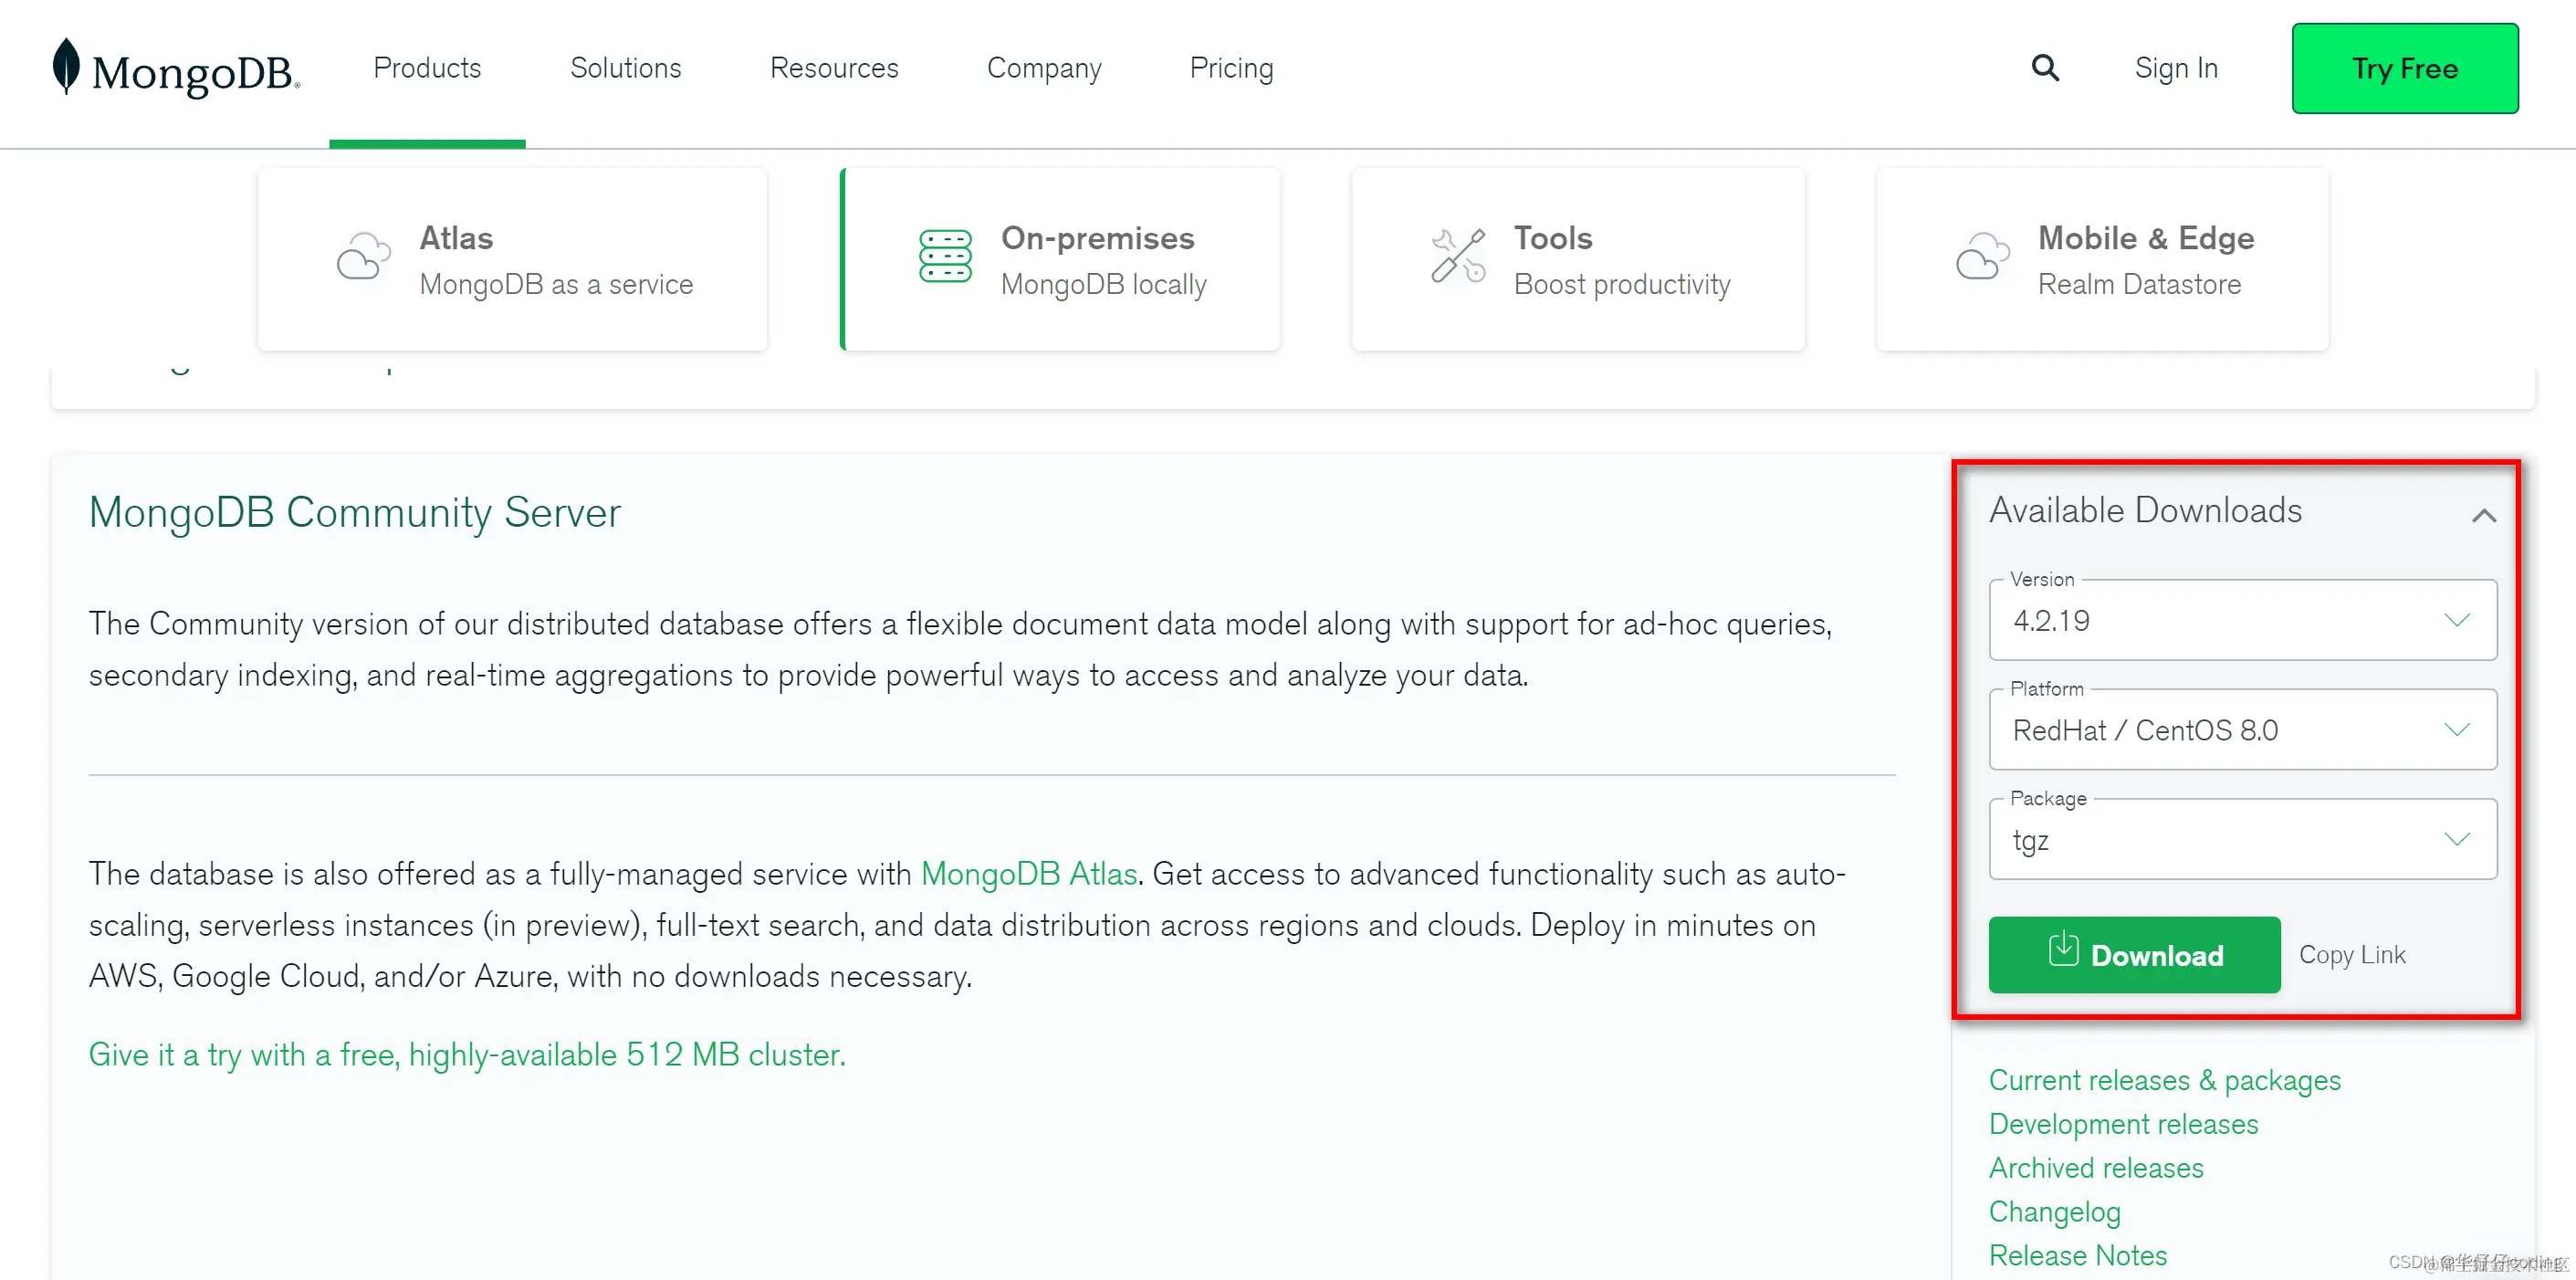
Task: Click the Mobile & Edge cloud icon
Action: (1982, 257)
